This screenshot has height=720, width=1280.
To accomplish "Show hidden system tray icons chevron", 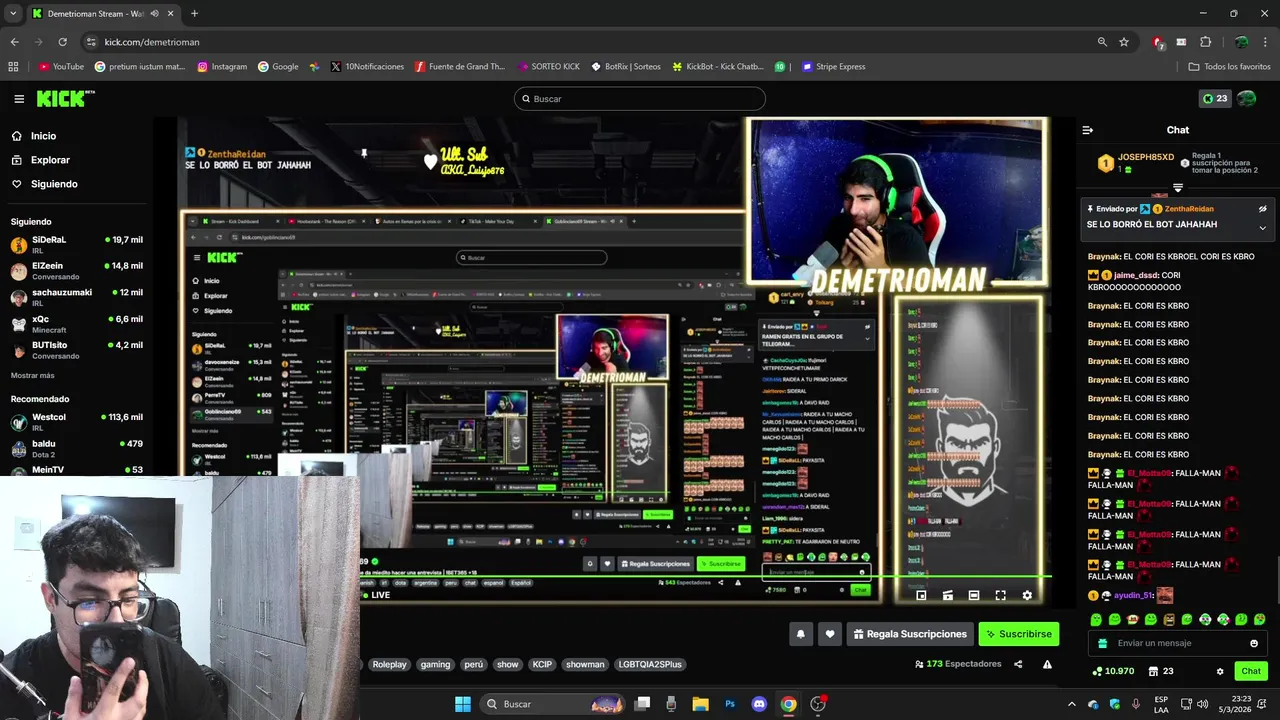I will click(x=1071, y=704).
